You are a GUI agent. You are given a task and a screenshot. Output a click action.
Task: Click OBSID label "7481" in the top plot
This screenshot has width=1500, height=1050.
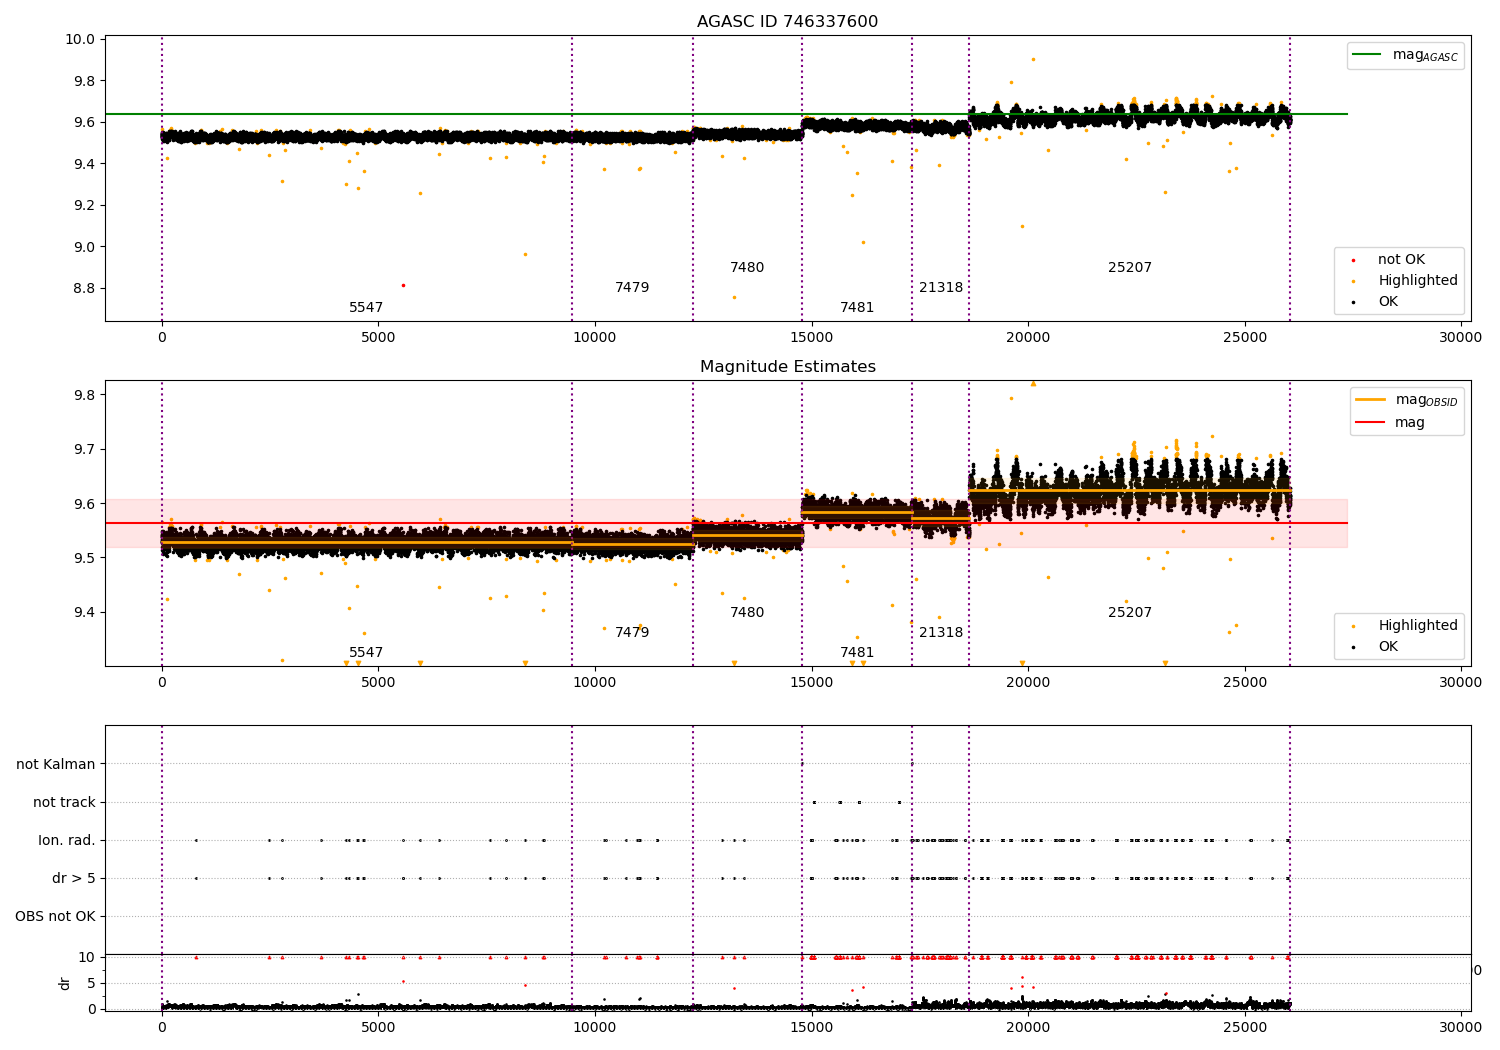coord(857,308)
